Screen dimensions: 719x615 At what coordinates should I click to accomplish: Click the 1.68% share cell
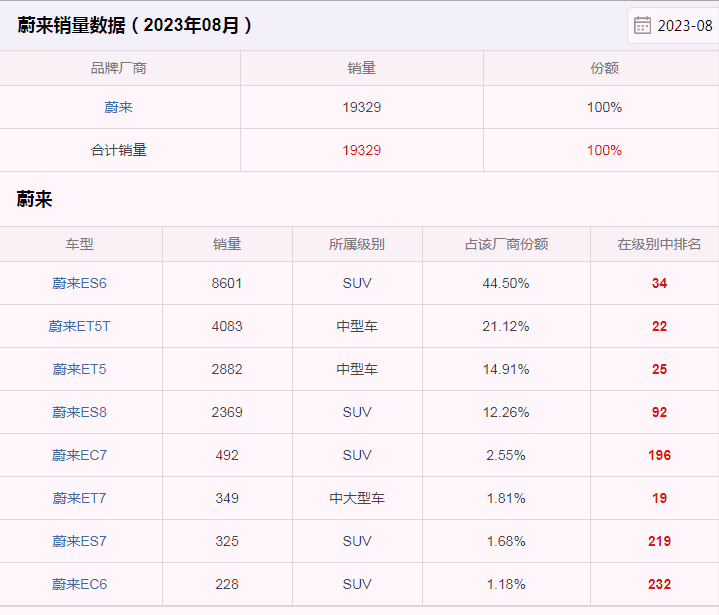506,541
